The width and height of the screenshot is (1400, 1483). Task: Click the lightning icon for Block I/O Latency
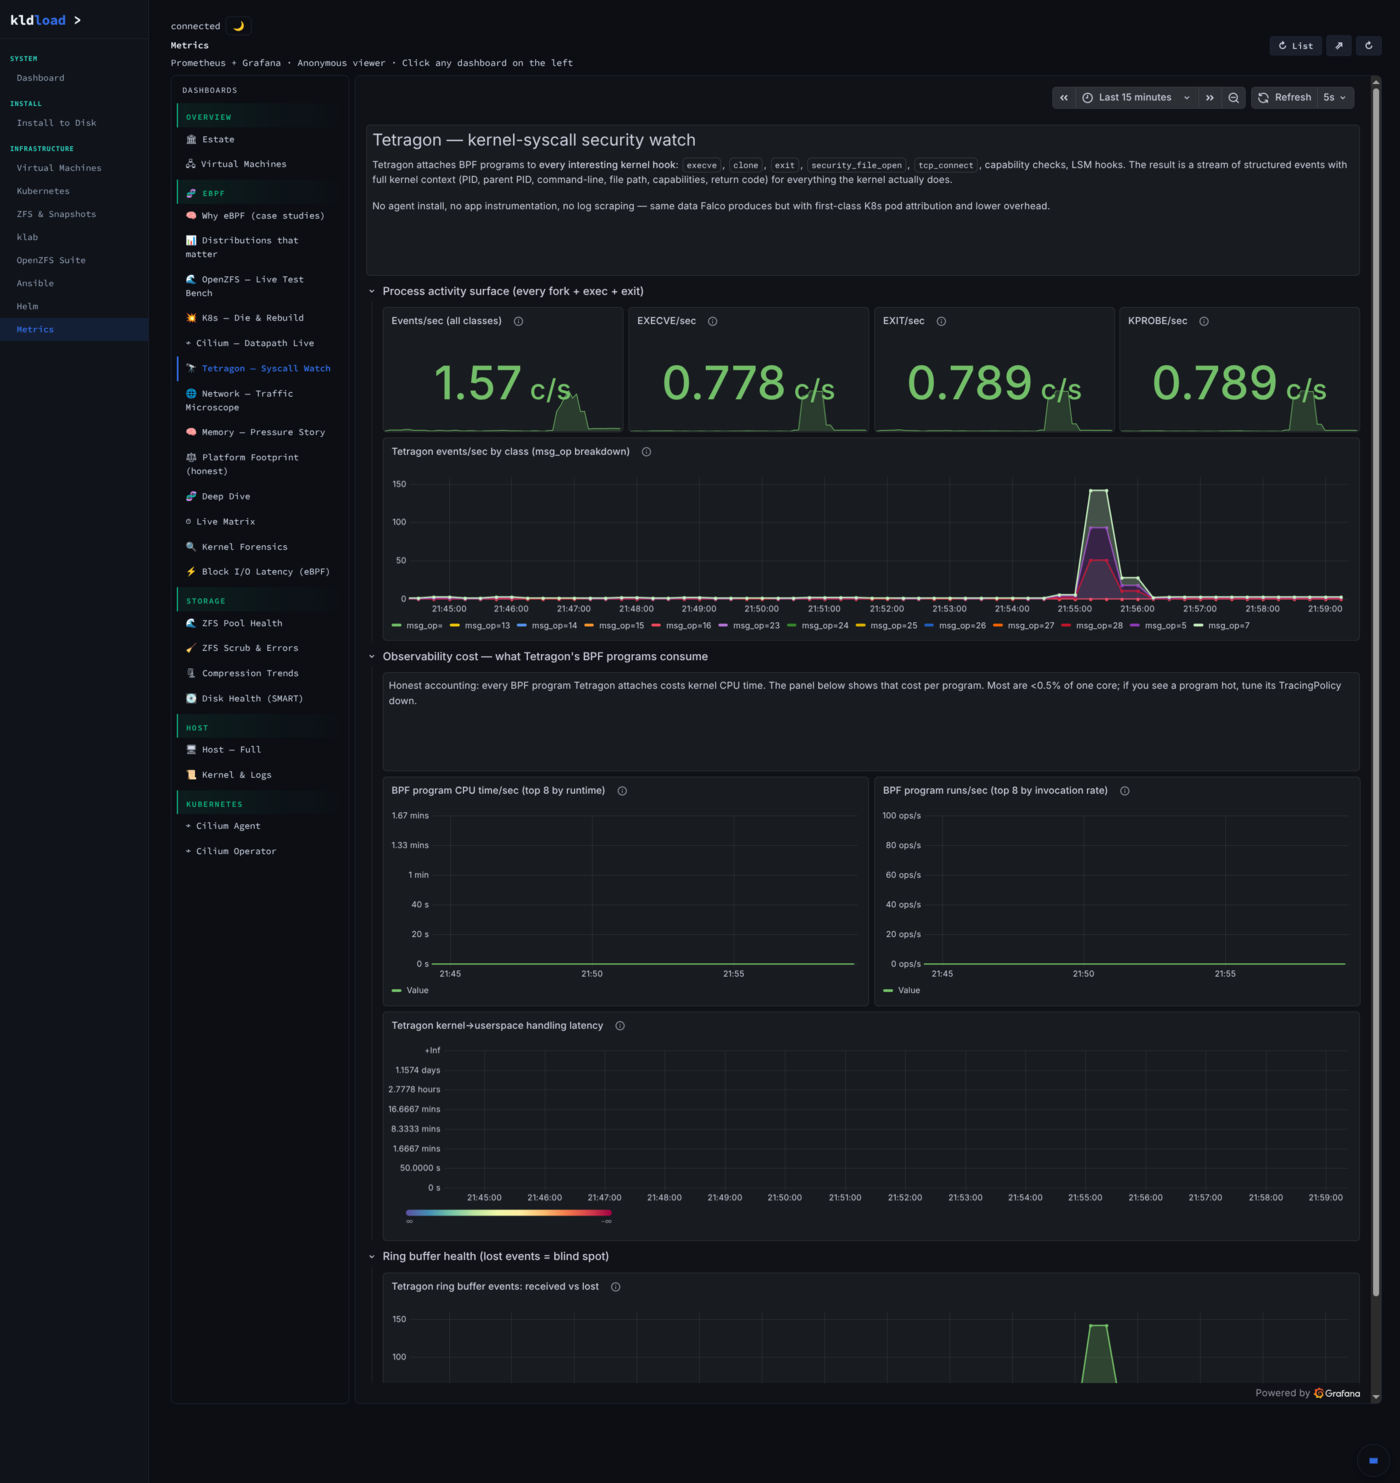point(191,572)
